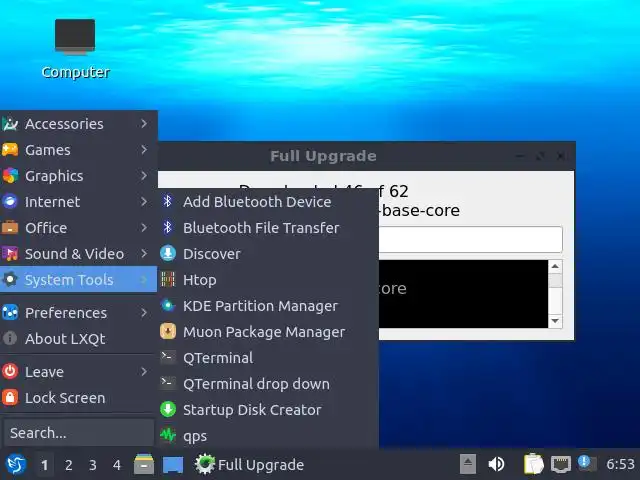Open the Games menu category
Viewport: 640px width, 480px height.
click(78, 150)
